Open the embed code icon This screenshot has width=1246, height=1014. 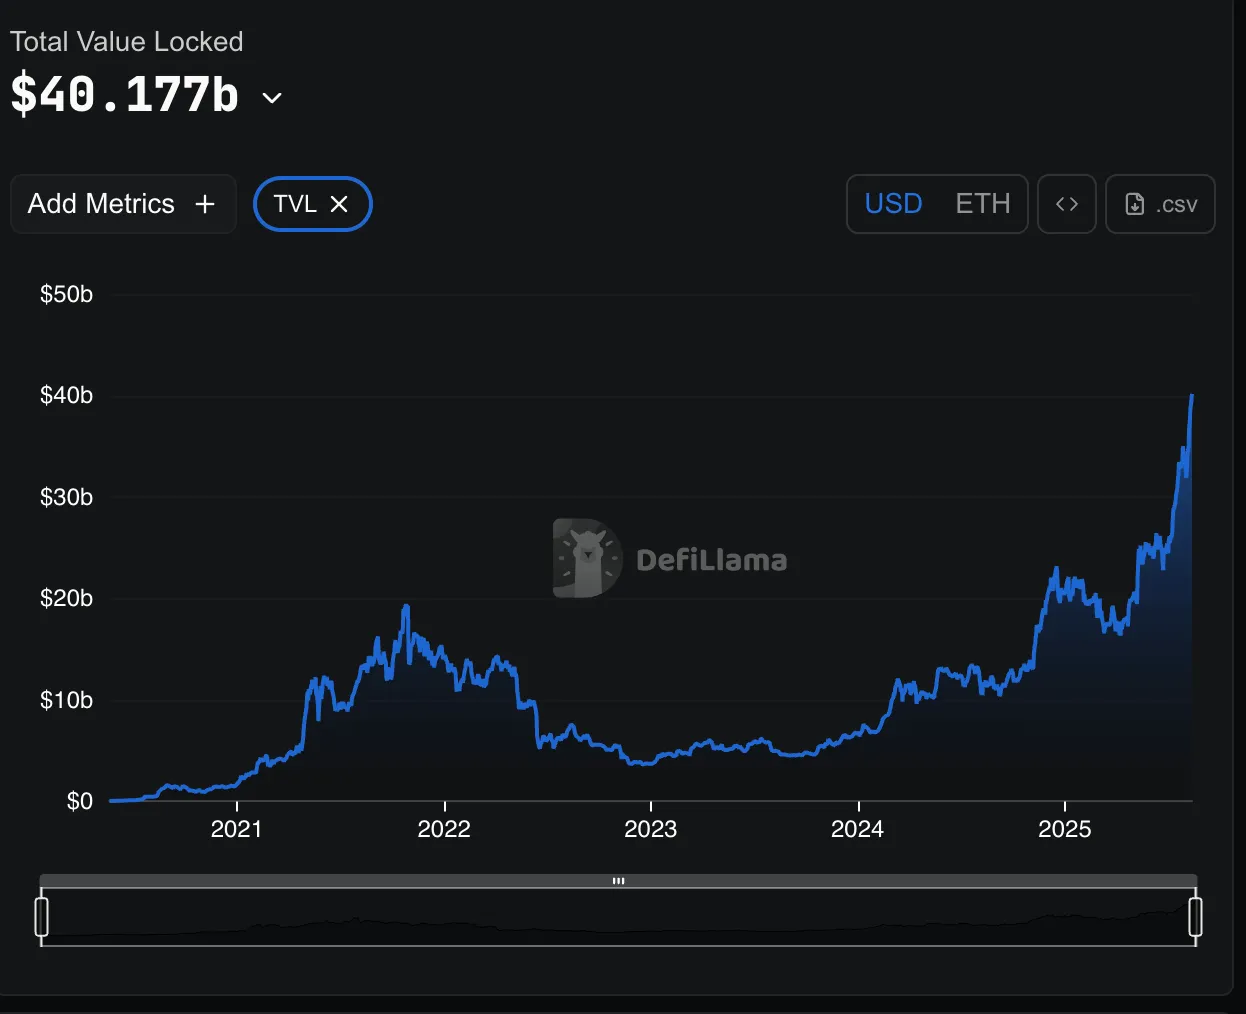(x=1066, y=204)
